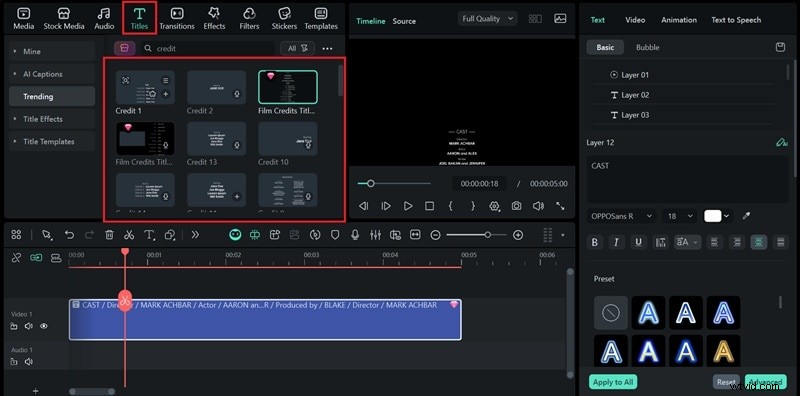The image size is (800, 396).
Task: Open the more options ellipsis menu
Action: pos(328,48)
